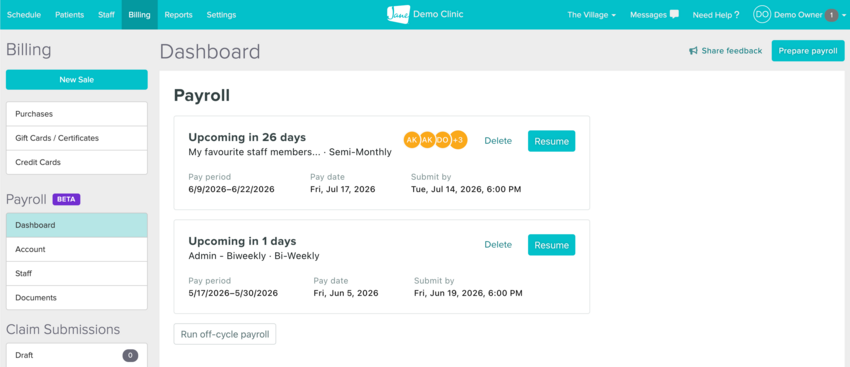This screenshot has width=850, height=367.
Task: Open Documents in Payroll sidebar
Action: (x=76, y=298)
